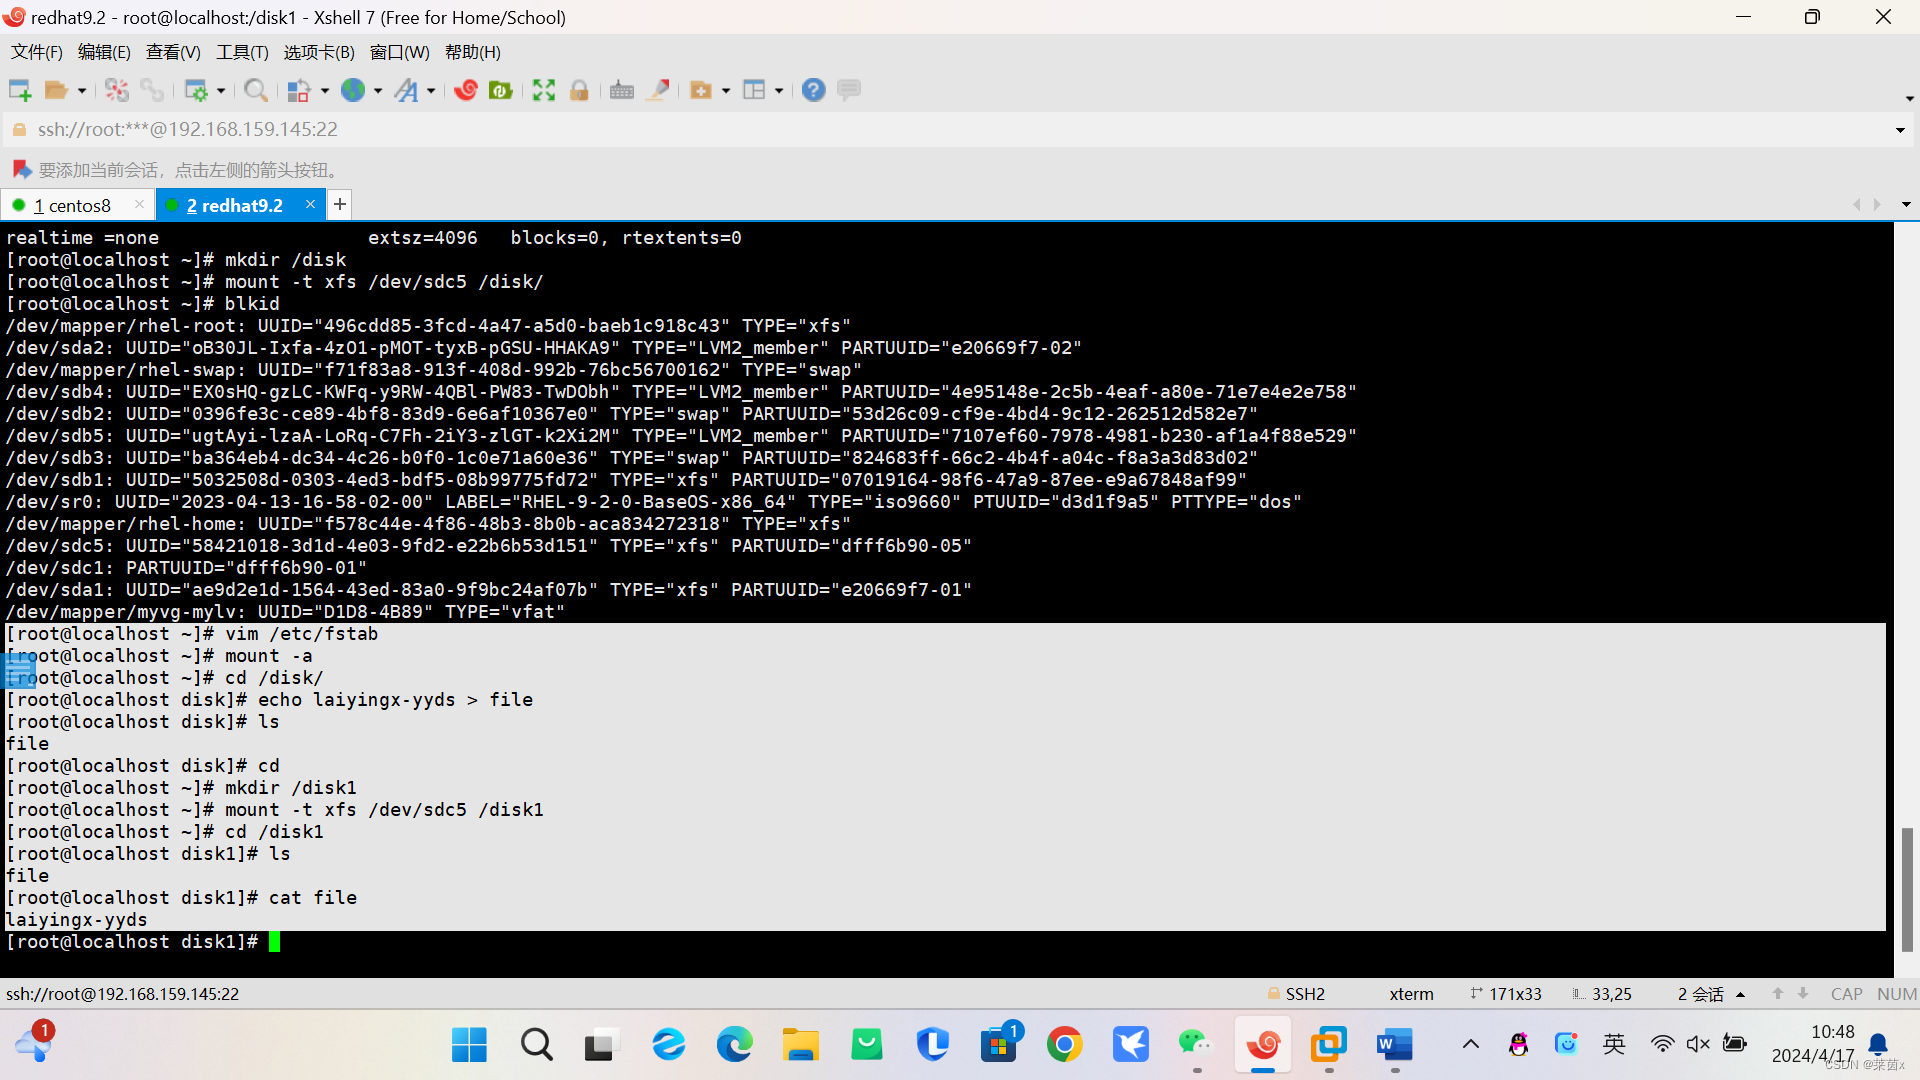
Task: Mute toggle via taskbar speaker icon
Action: coord(1697,1044)
